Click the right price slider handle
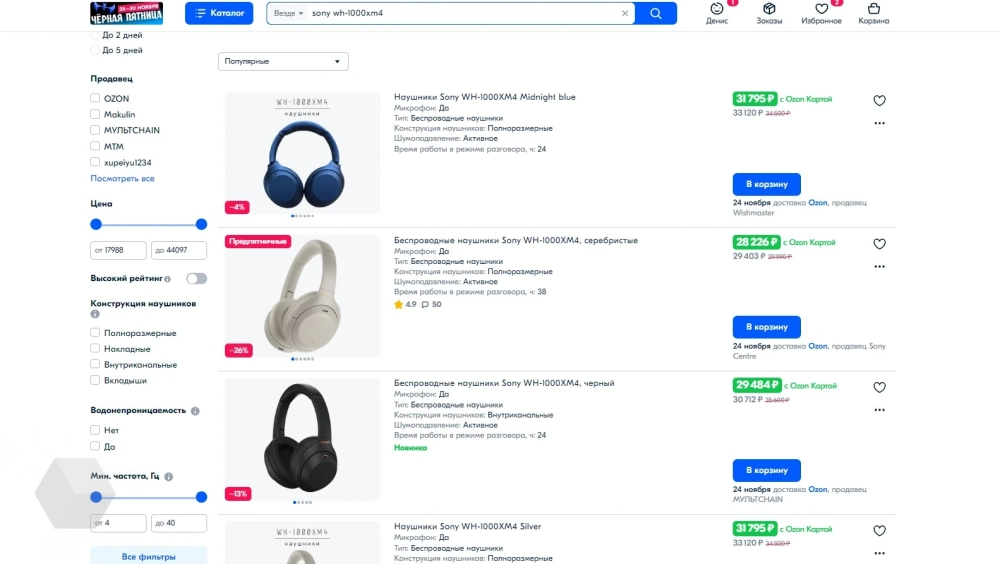1000x564 pixels. 201,224
